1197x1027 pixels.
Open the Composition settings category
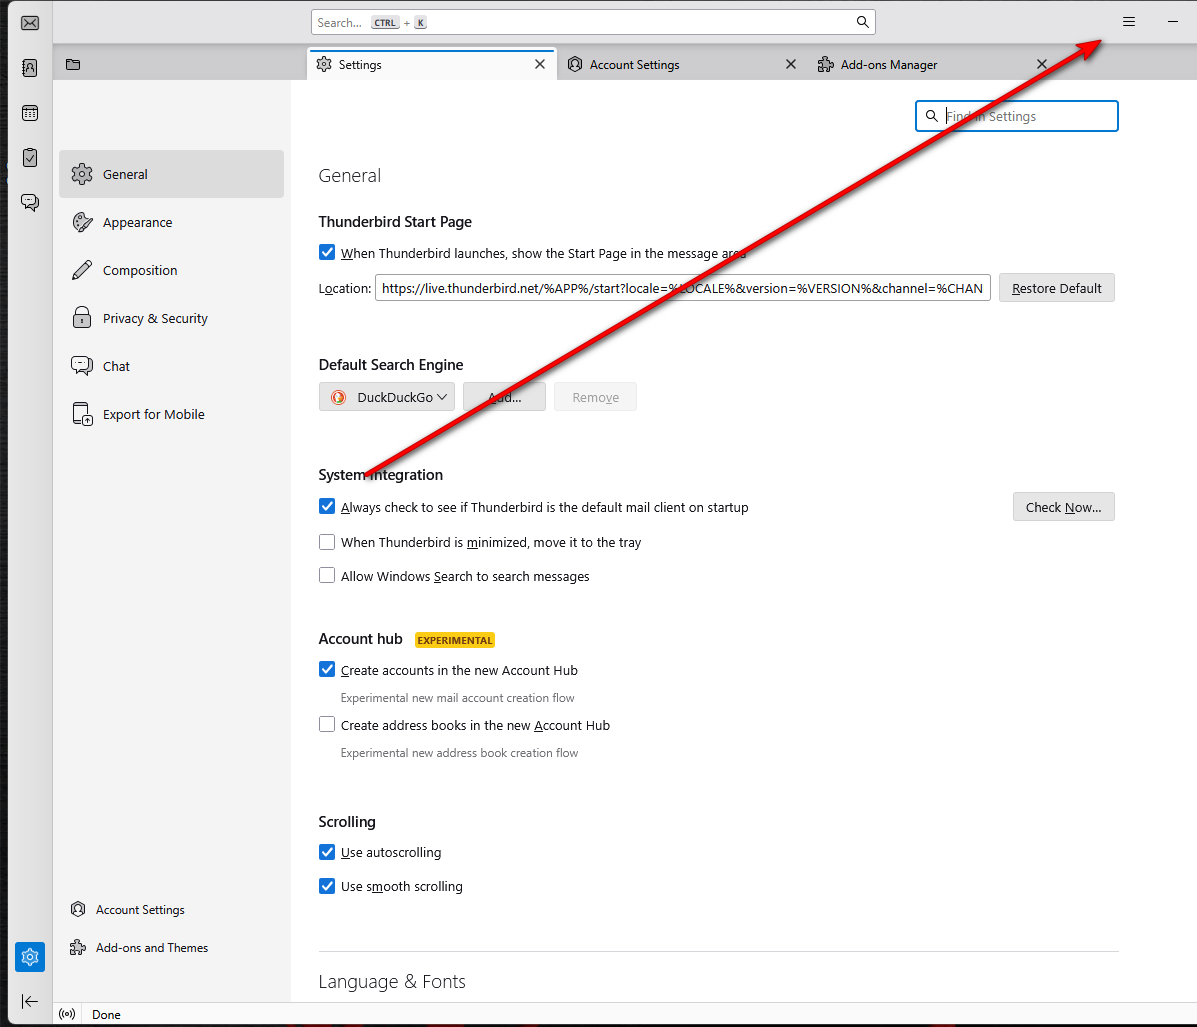(x=171, y=270)
